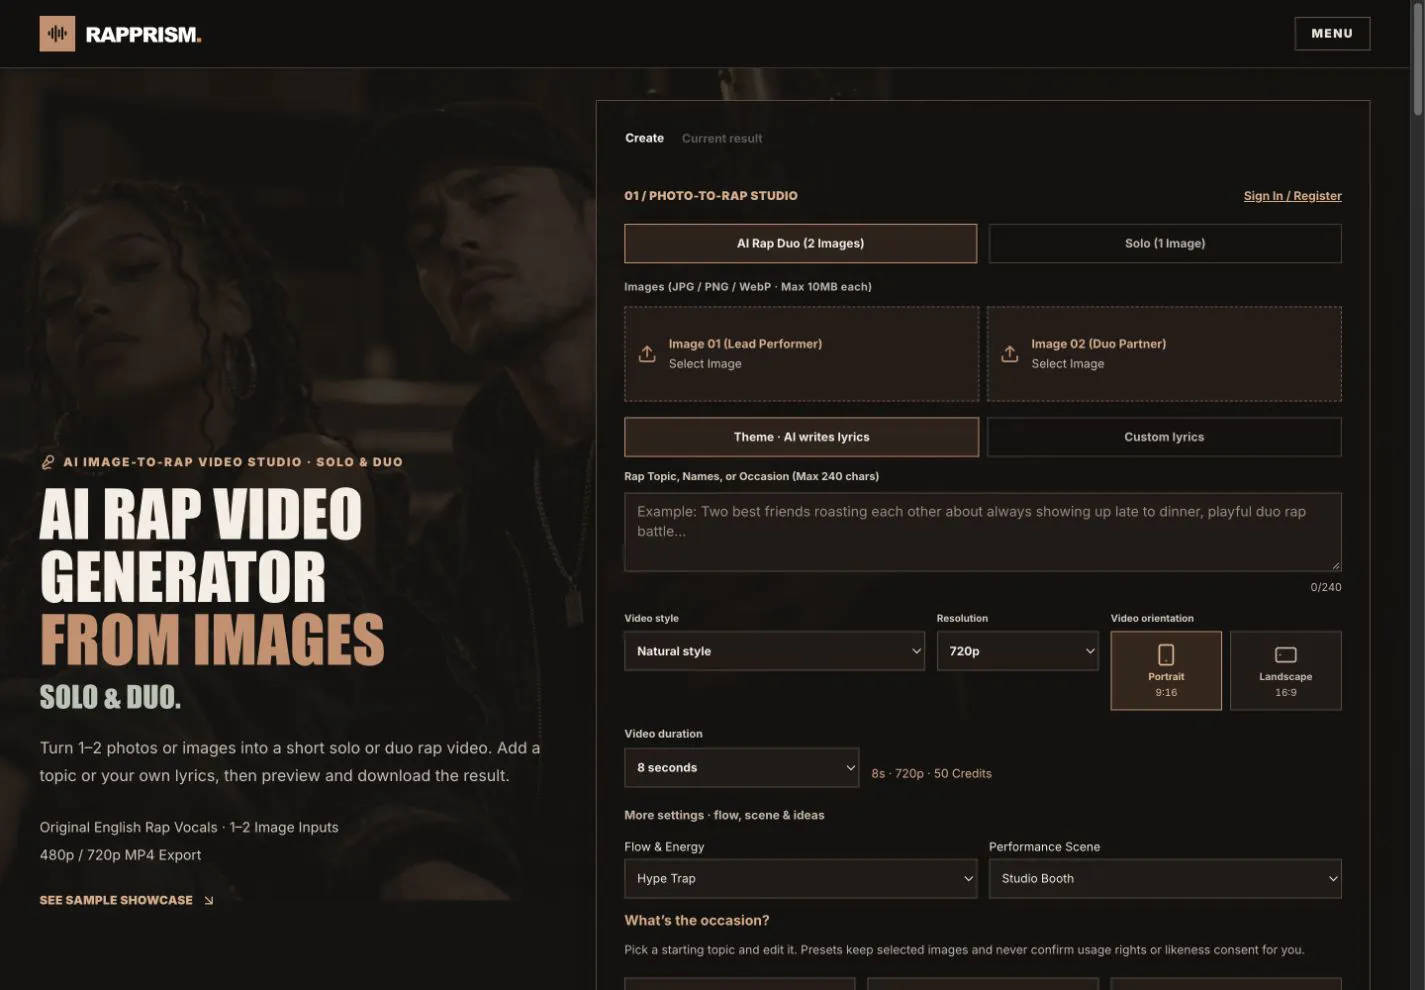Viewport: 1425px width, 990px height.
Task: Open the Video style dropdown
Action: (x=774, y=651)
